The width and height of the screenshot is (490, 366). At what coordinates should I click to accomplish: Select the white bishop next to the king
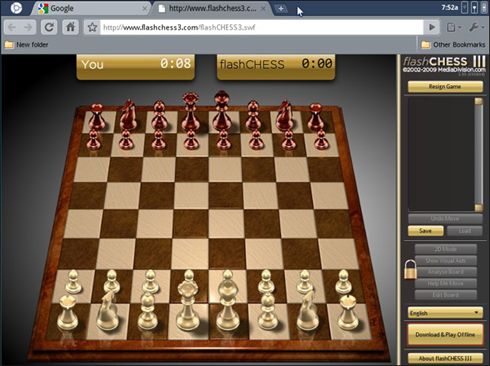pos(268,311)
